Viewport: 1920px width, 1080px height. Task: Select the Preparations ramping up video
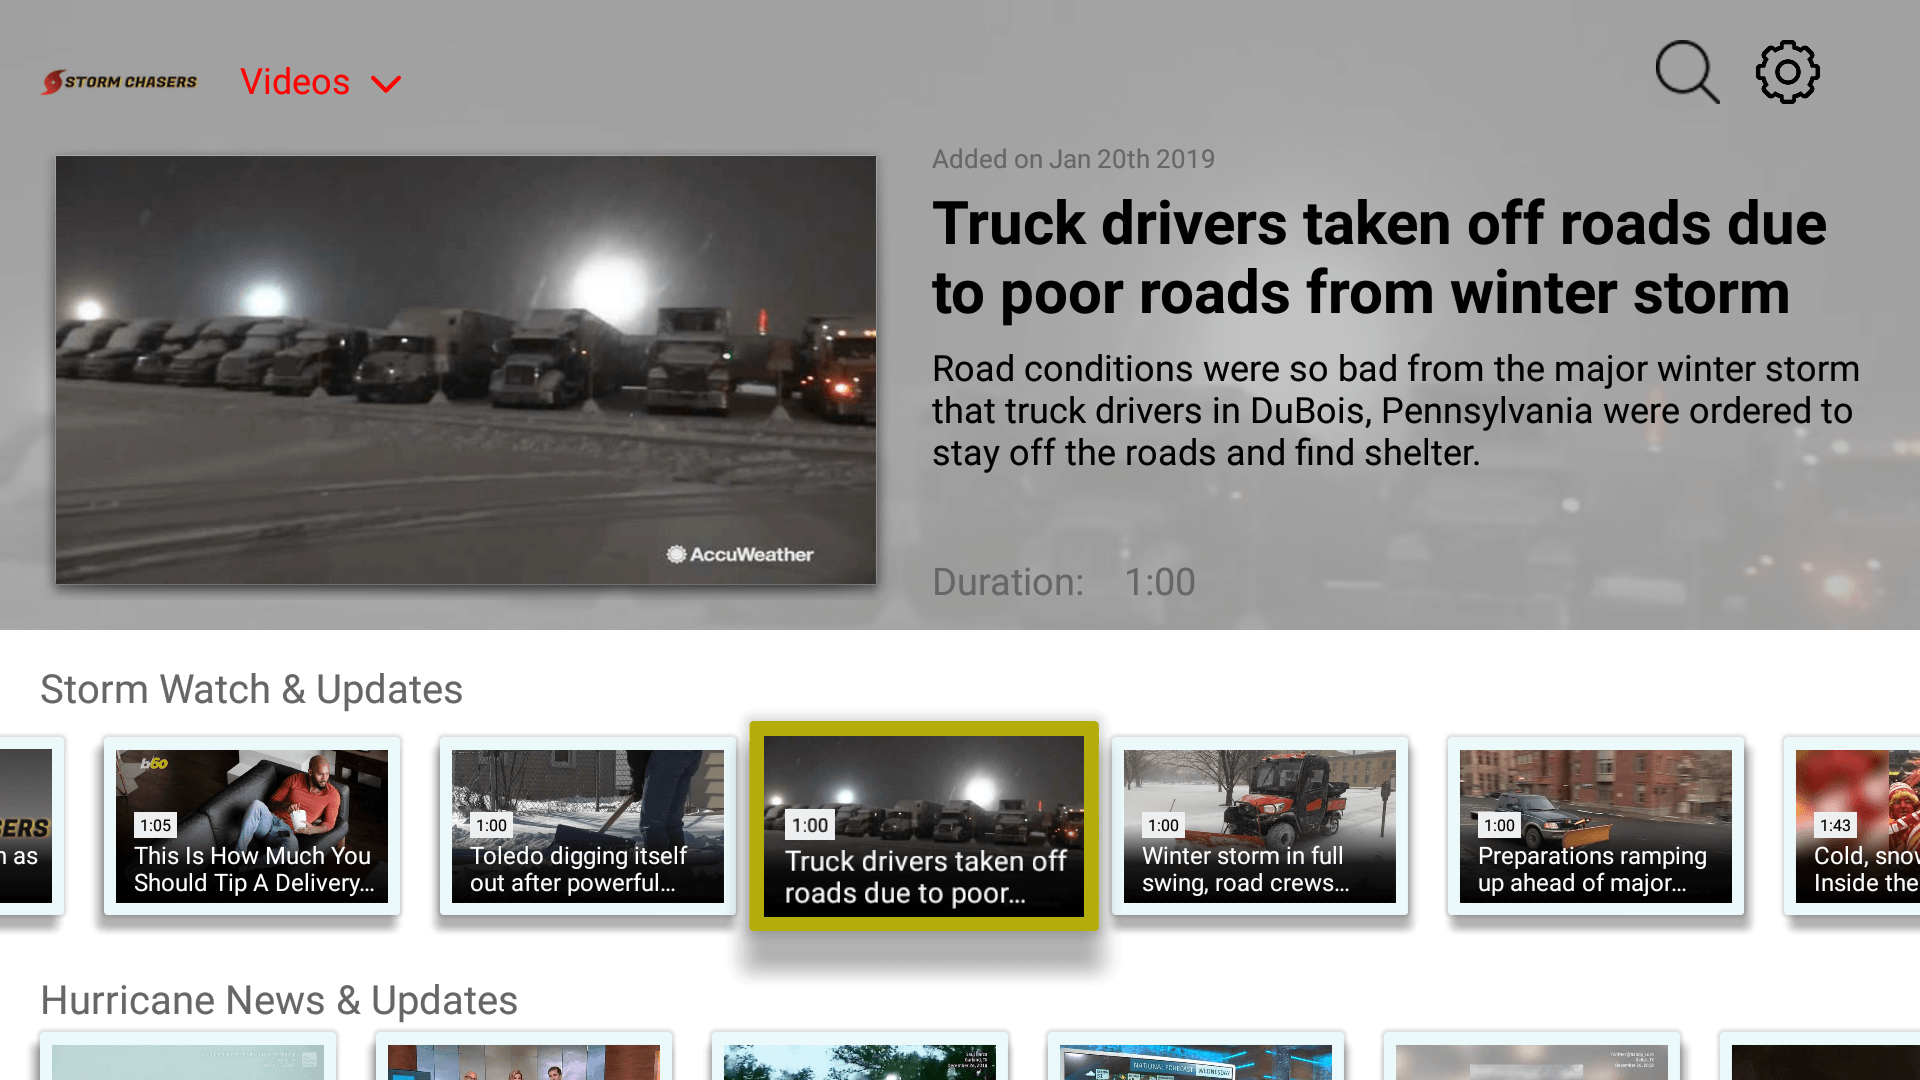[x=1595, y=826]
